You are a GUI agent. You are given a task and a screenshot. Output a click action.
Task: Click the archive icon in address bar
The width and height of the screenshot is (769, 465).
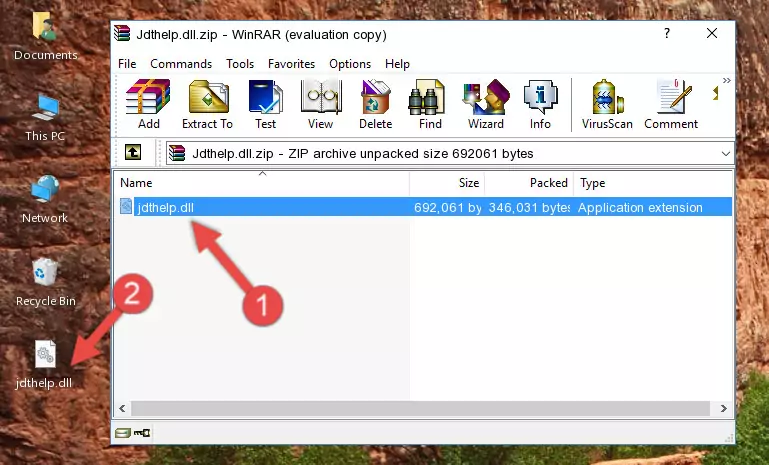[x=177, y=154]
